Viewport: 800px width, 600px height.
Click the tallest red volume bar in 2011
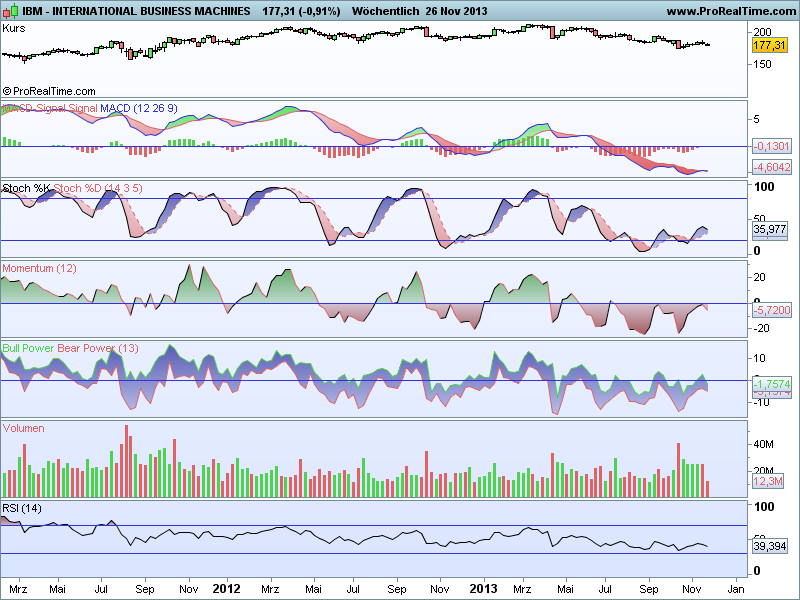(127, 461)
